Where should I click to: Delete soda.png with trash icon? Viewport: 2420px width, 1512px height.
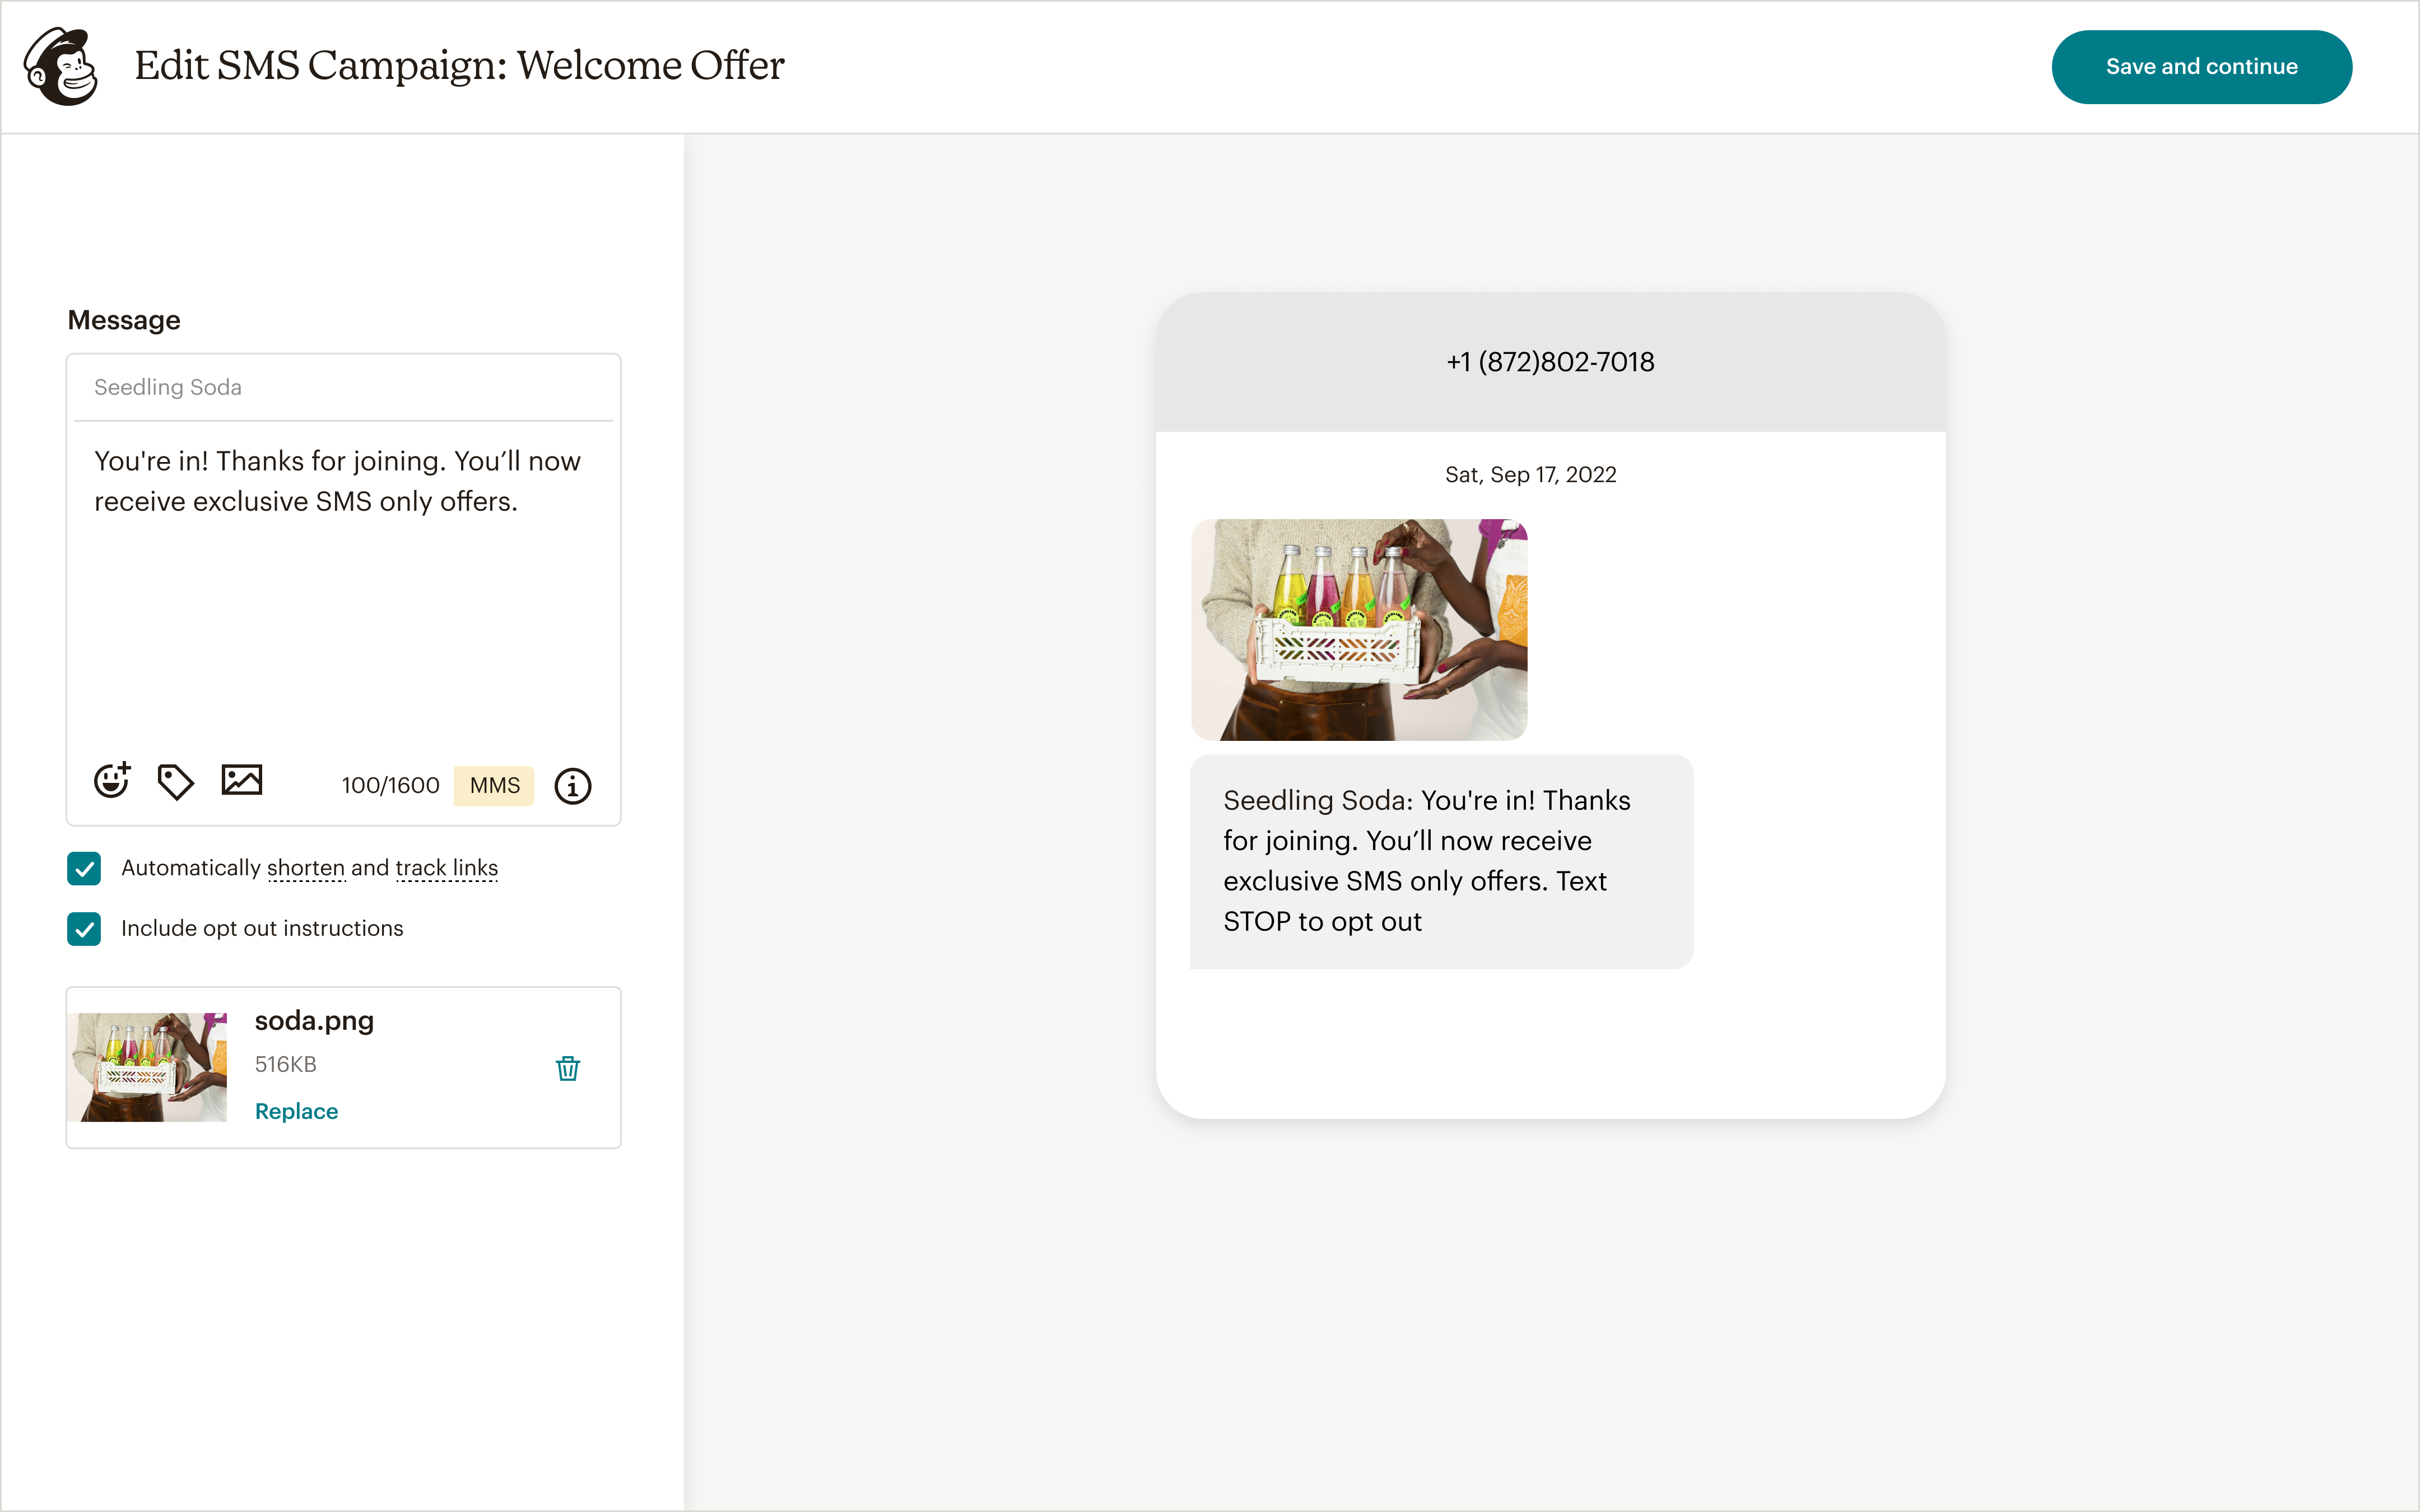point(567,1068)
